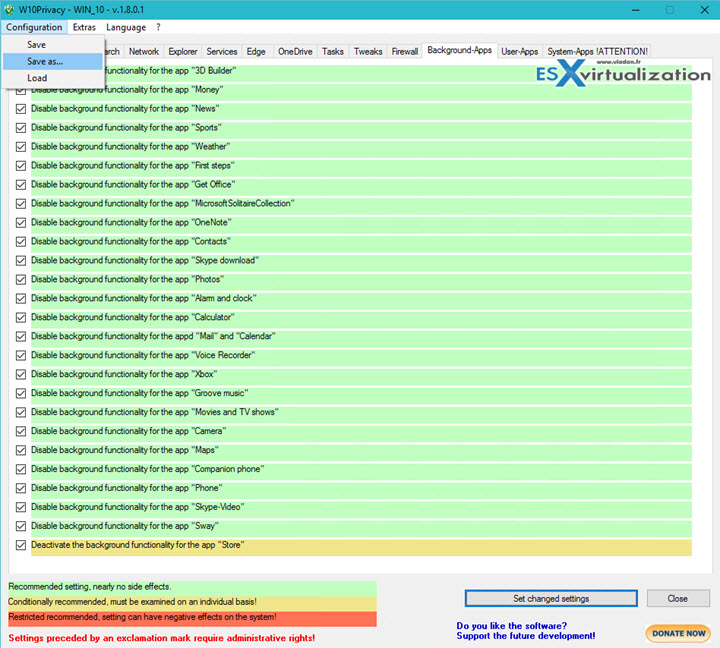
Task: Toggle the Store background functionality checkbox
Action: pyautogui.click(x=21, y=545)
